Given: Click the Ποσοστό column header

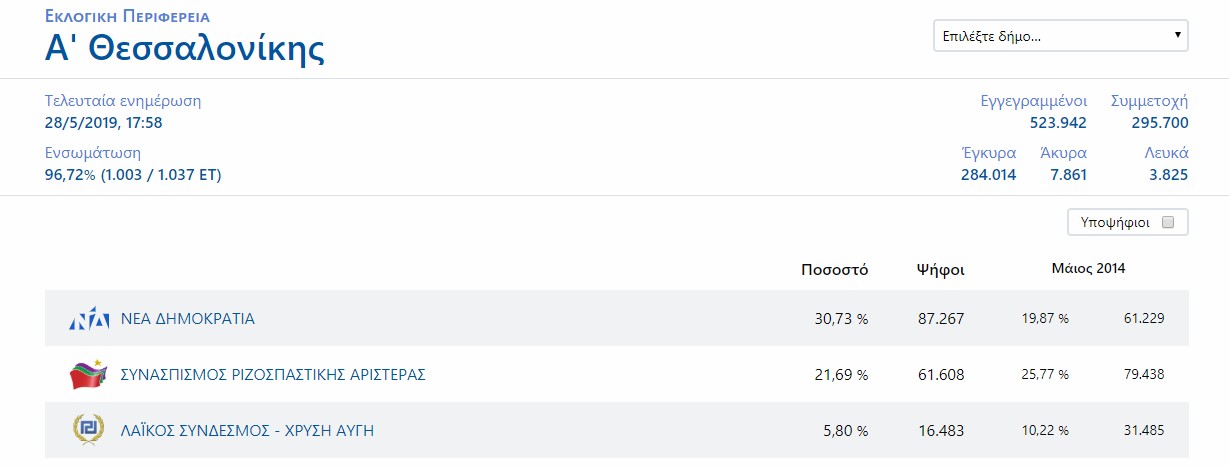Looking at the screenshot, I should pos(834,269).
